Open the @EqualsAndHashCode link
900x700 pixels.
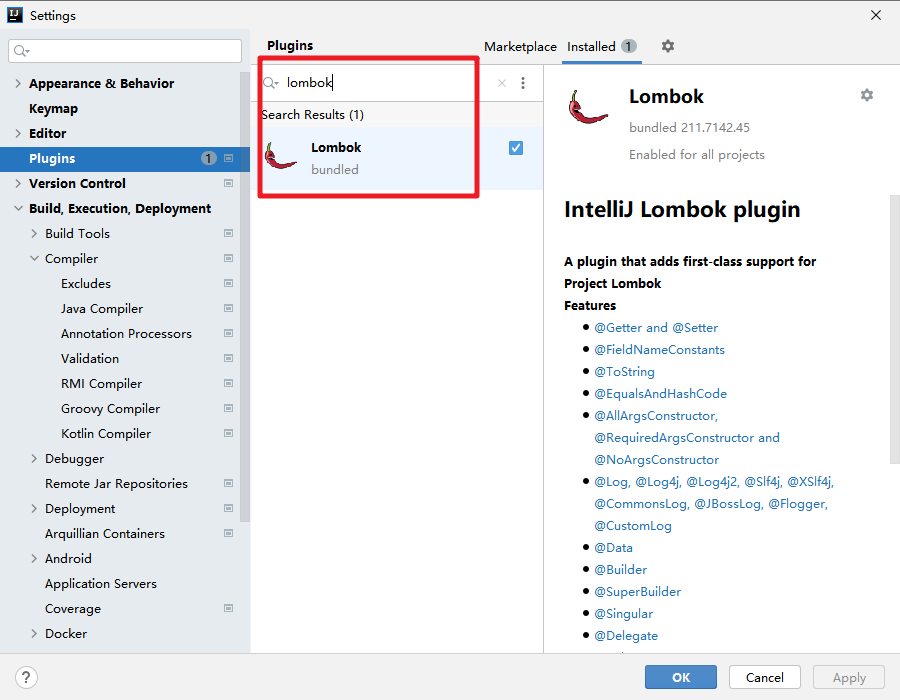point(661,394)
